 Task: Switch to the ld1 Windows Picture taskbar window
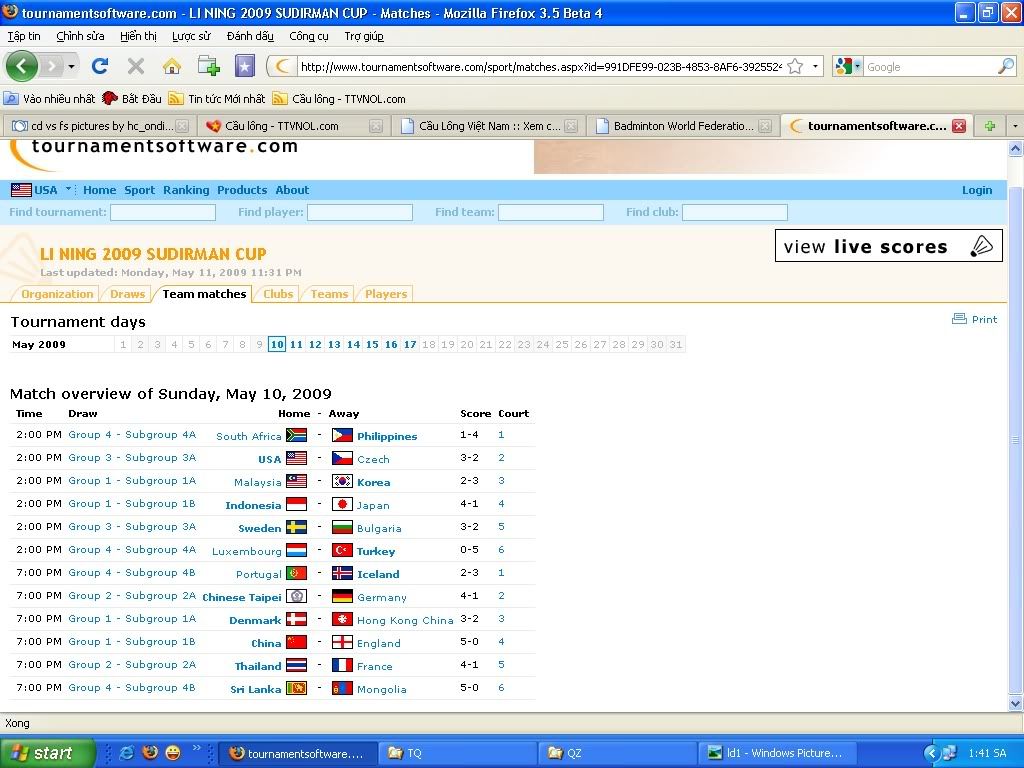click(776, 753)
